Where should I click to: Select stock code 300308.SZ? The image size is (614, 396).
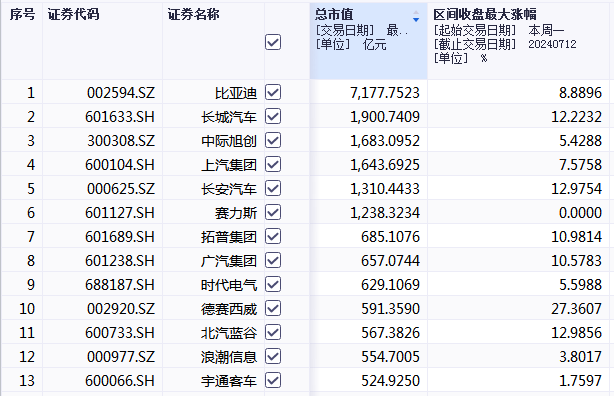(121, 141)
